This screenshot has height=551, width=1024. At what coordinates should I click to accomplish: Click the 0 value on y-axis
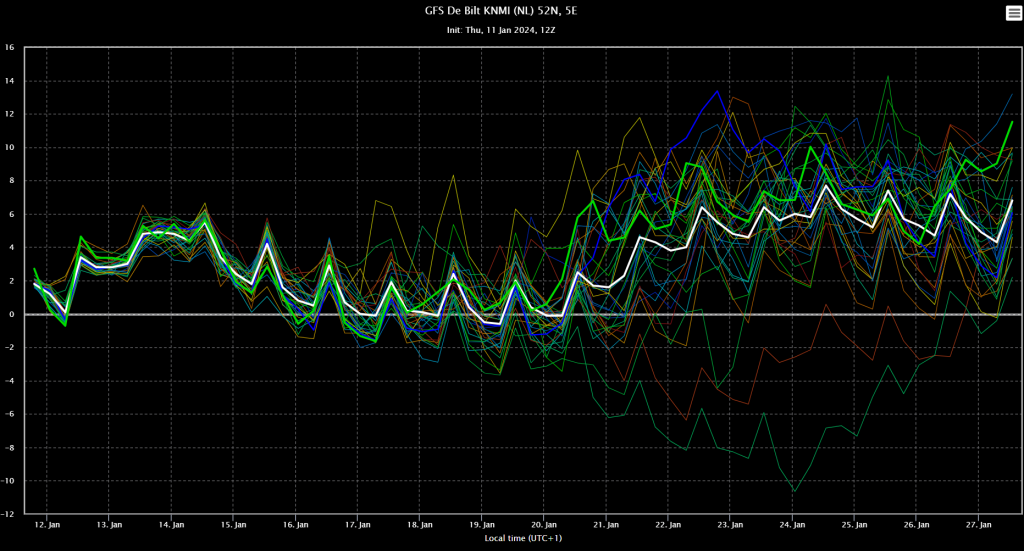(11, 314)
